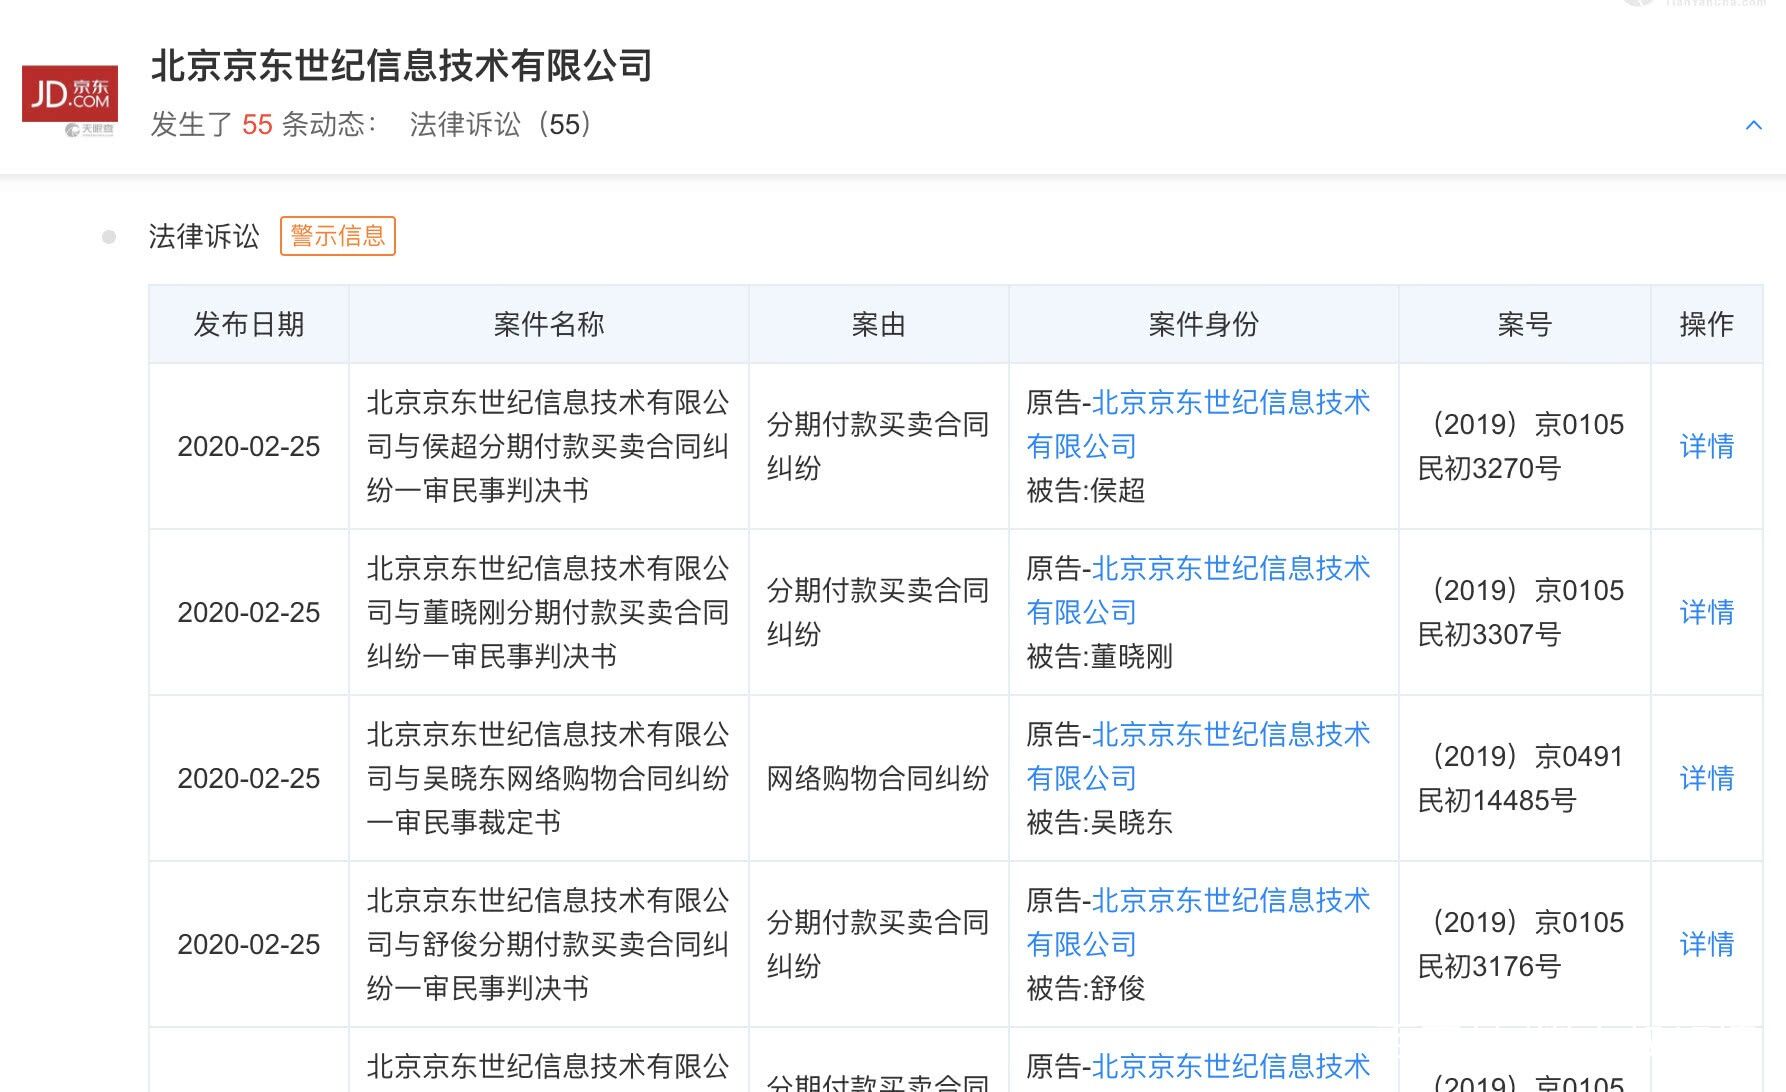Click case number (2019)京0105民初3270号
Image resolution: width=1786 pixels, height=1092 pixels.
[x=1522, y=446]
